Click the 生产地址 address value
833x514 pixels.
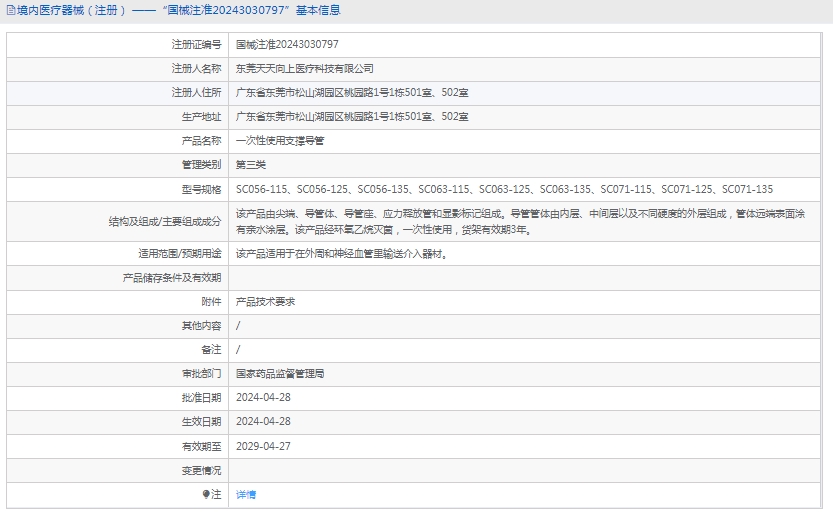pos(352,117)
